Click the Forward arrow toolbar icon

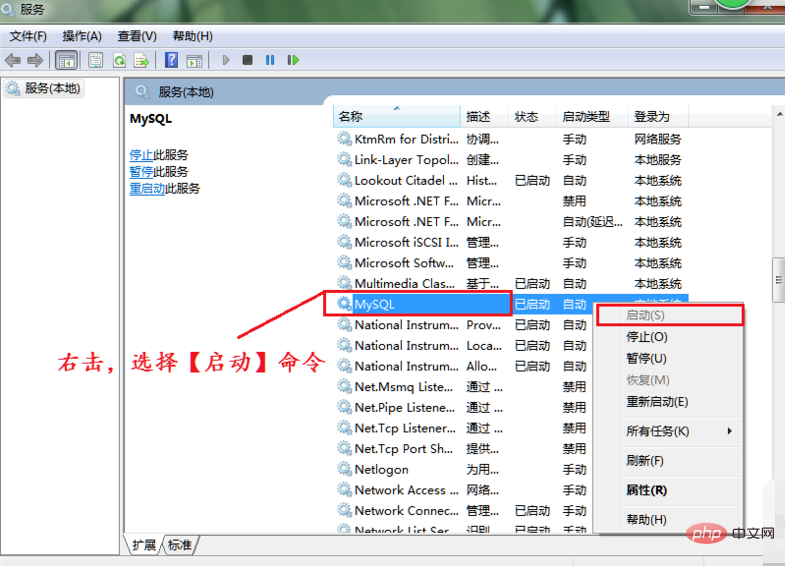click(35, 61)
